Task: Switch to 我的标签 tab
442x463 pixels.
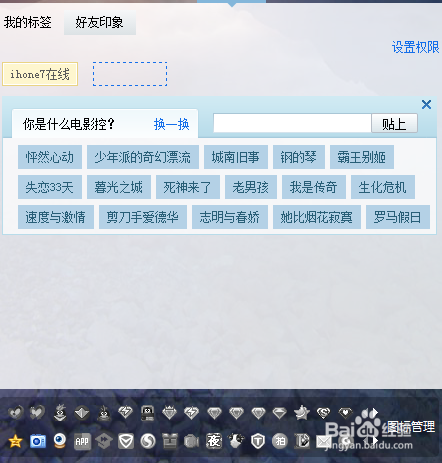Action: 28,22
